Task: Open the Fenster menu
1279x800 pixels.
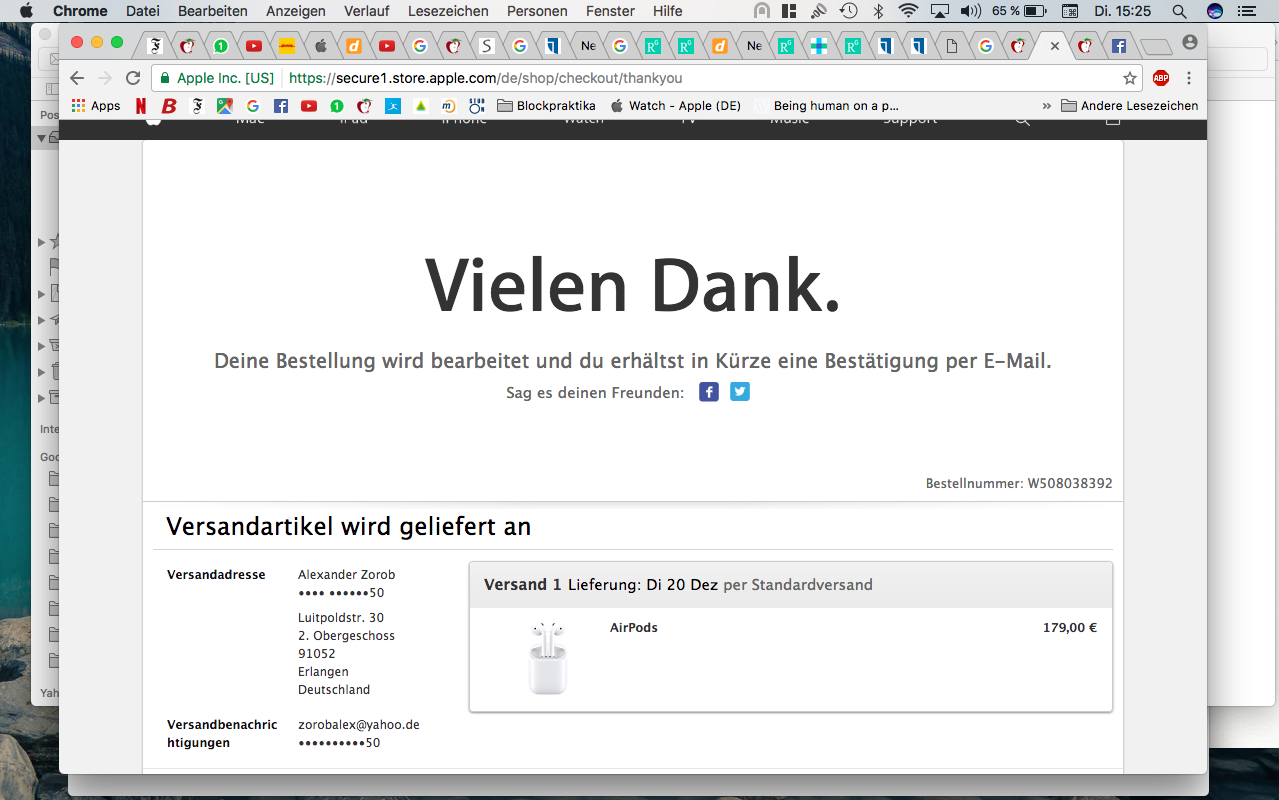Action: point(610,11)
